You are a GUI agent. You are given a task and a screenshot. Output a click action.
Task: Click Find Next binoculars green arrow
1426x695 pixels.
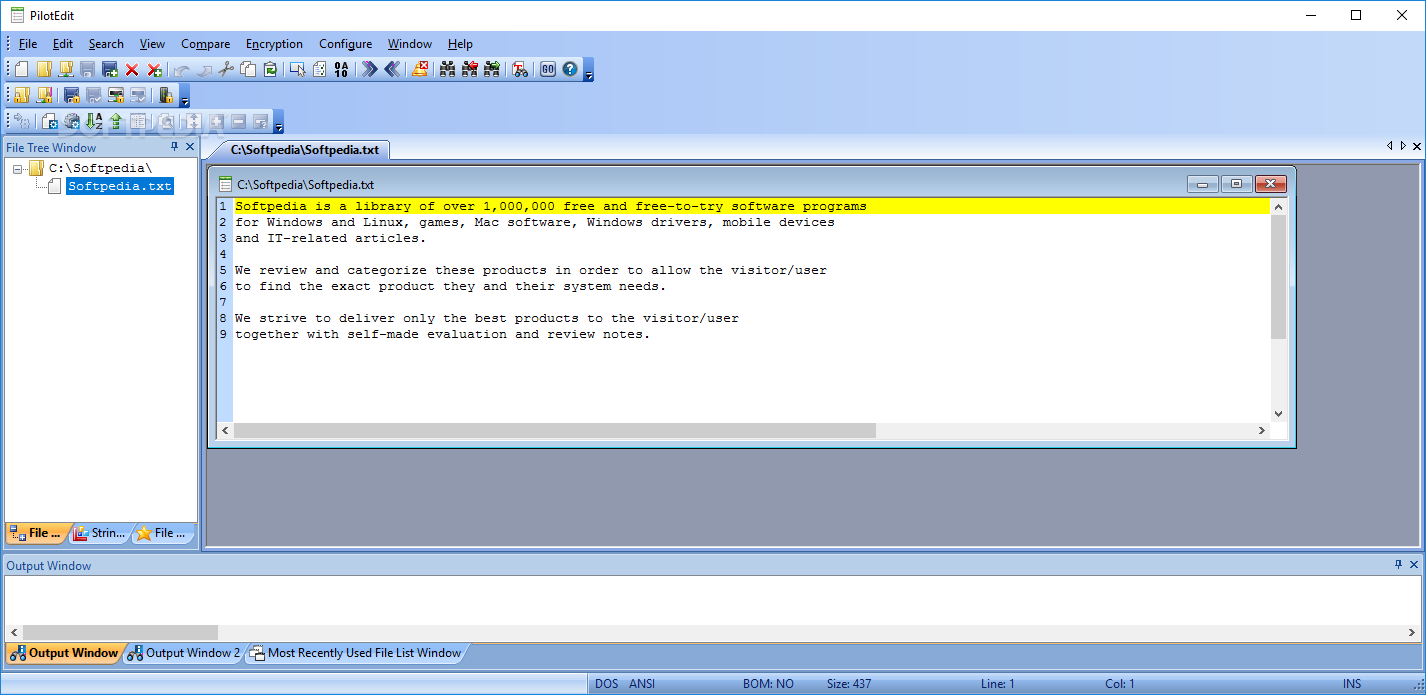pos(491,69)
